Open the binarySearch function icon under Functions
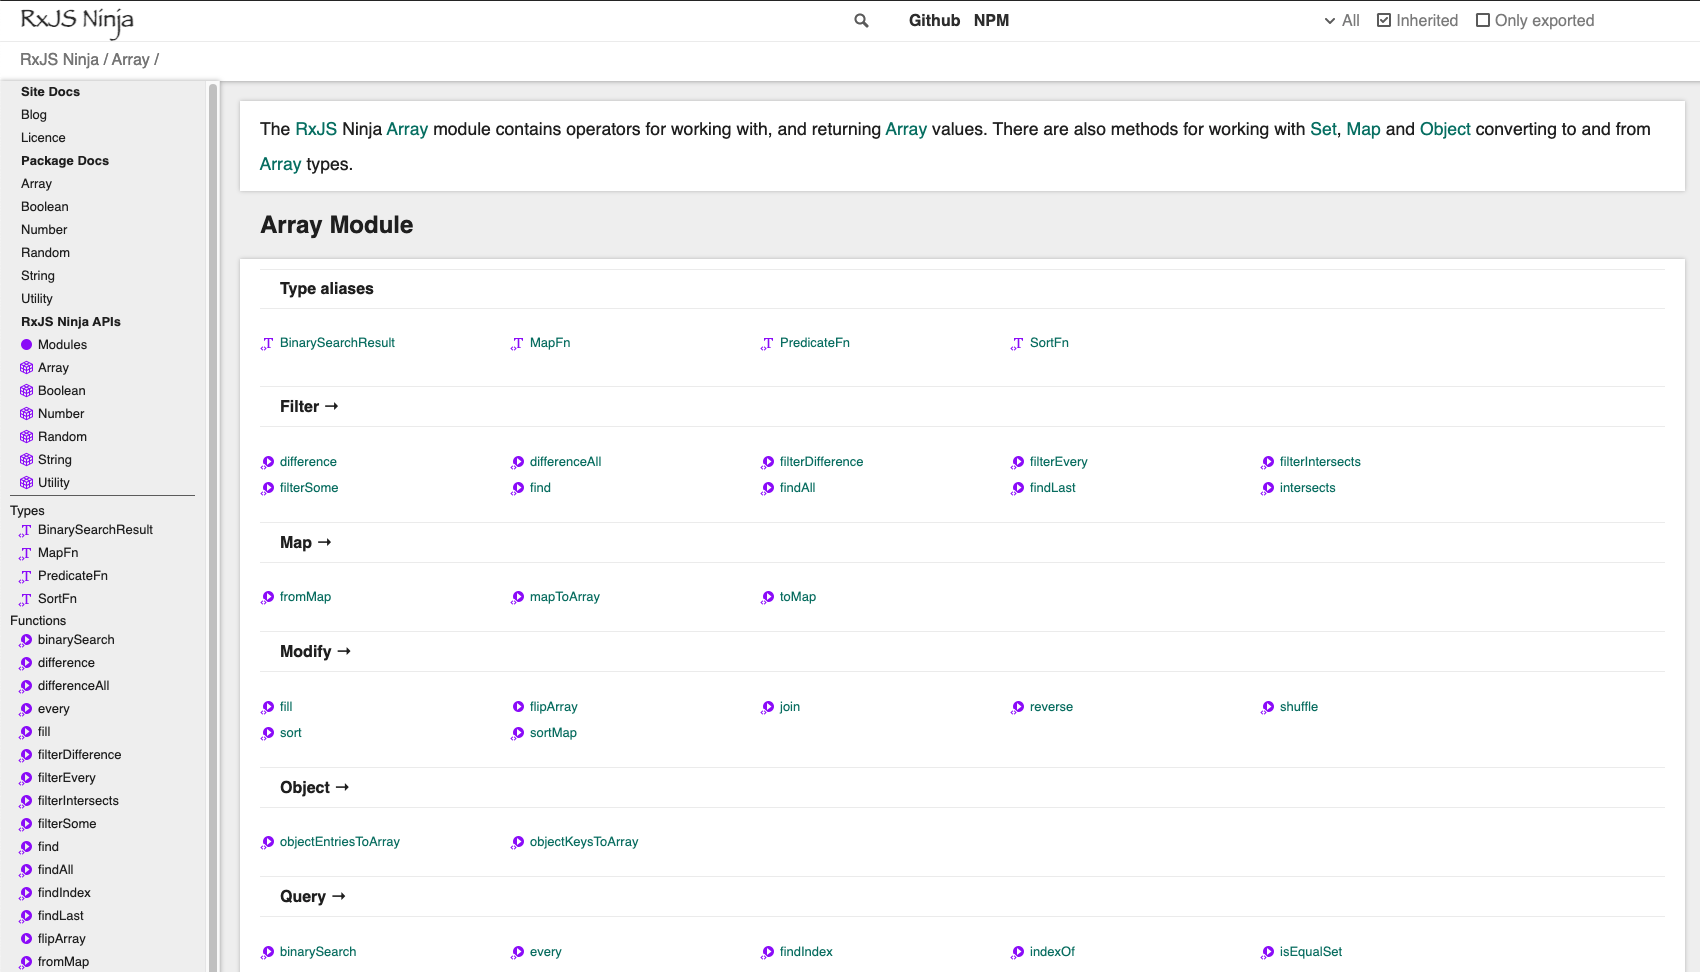Screen dimensions: 1700x972 (25, 639)
